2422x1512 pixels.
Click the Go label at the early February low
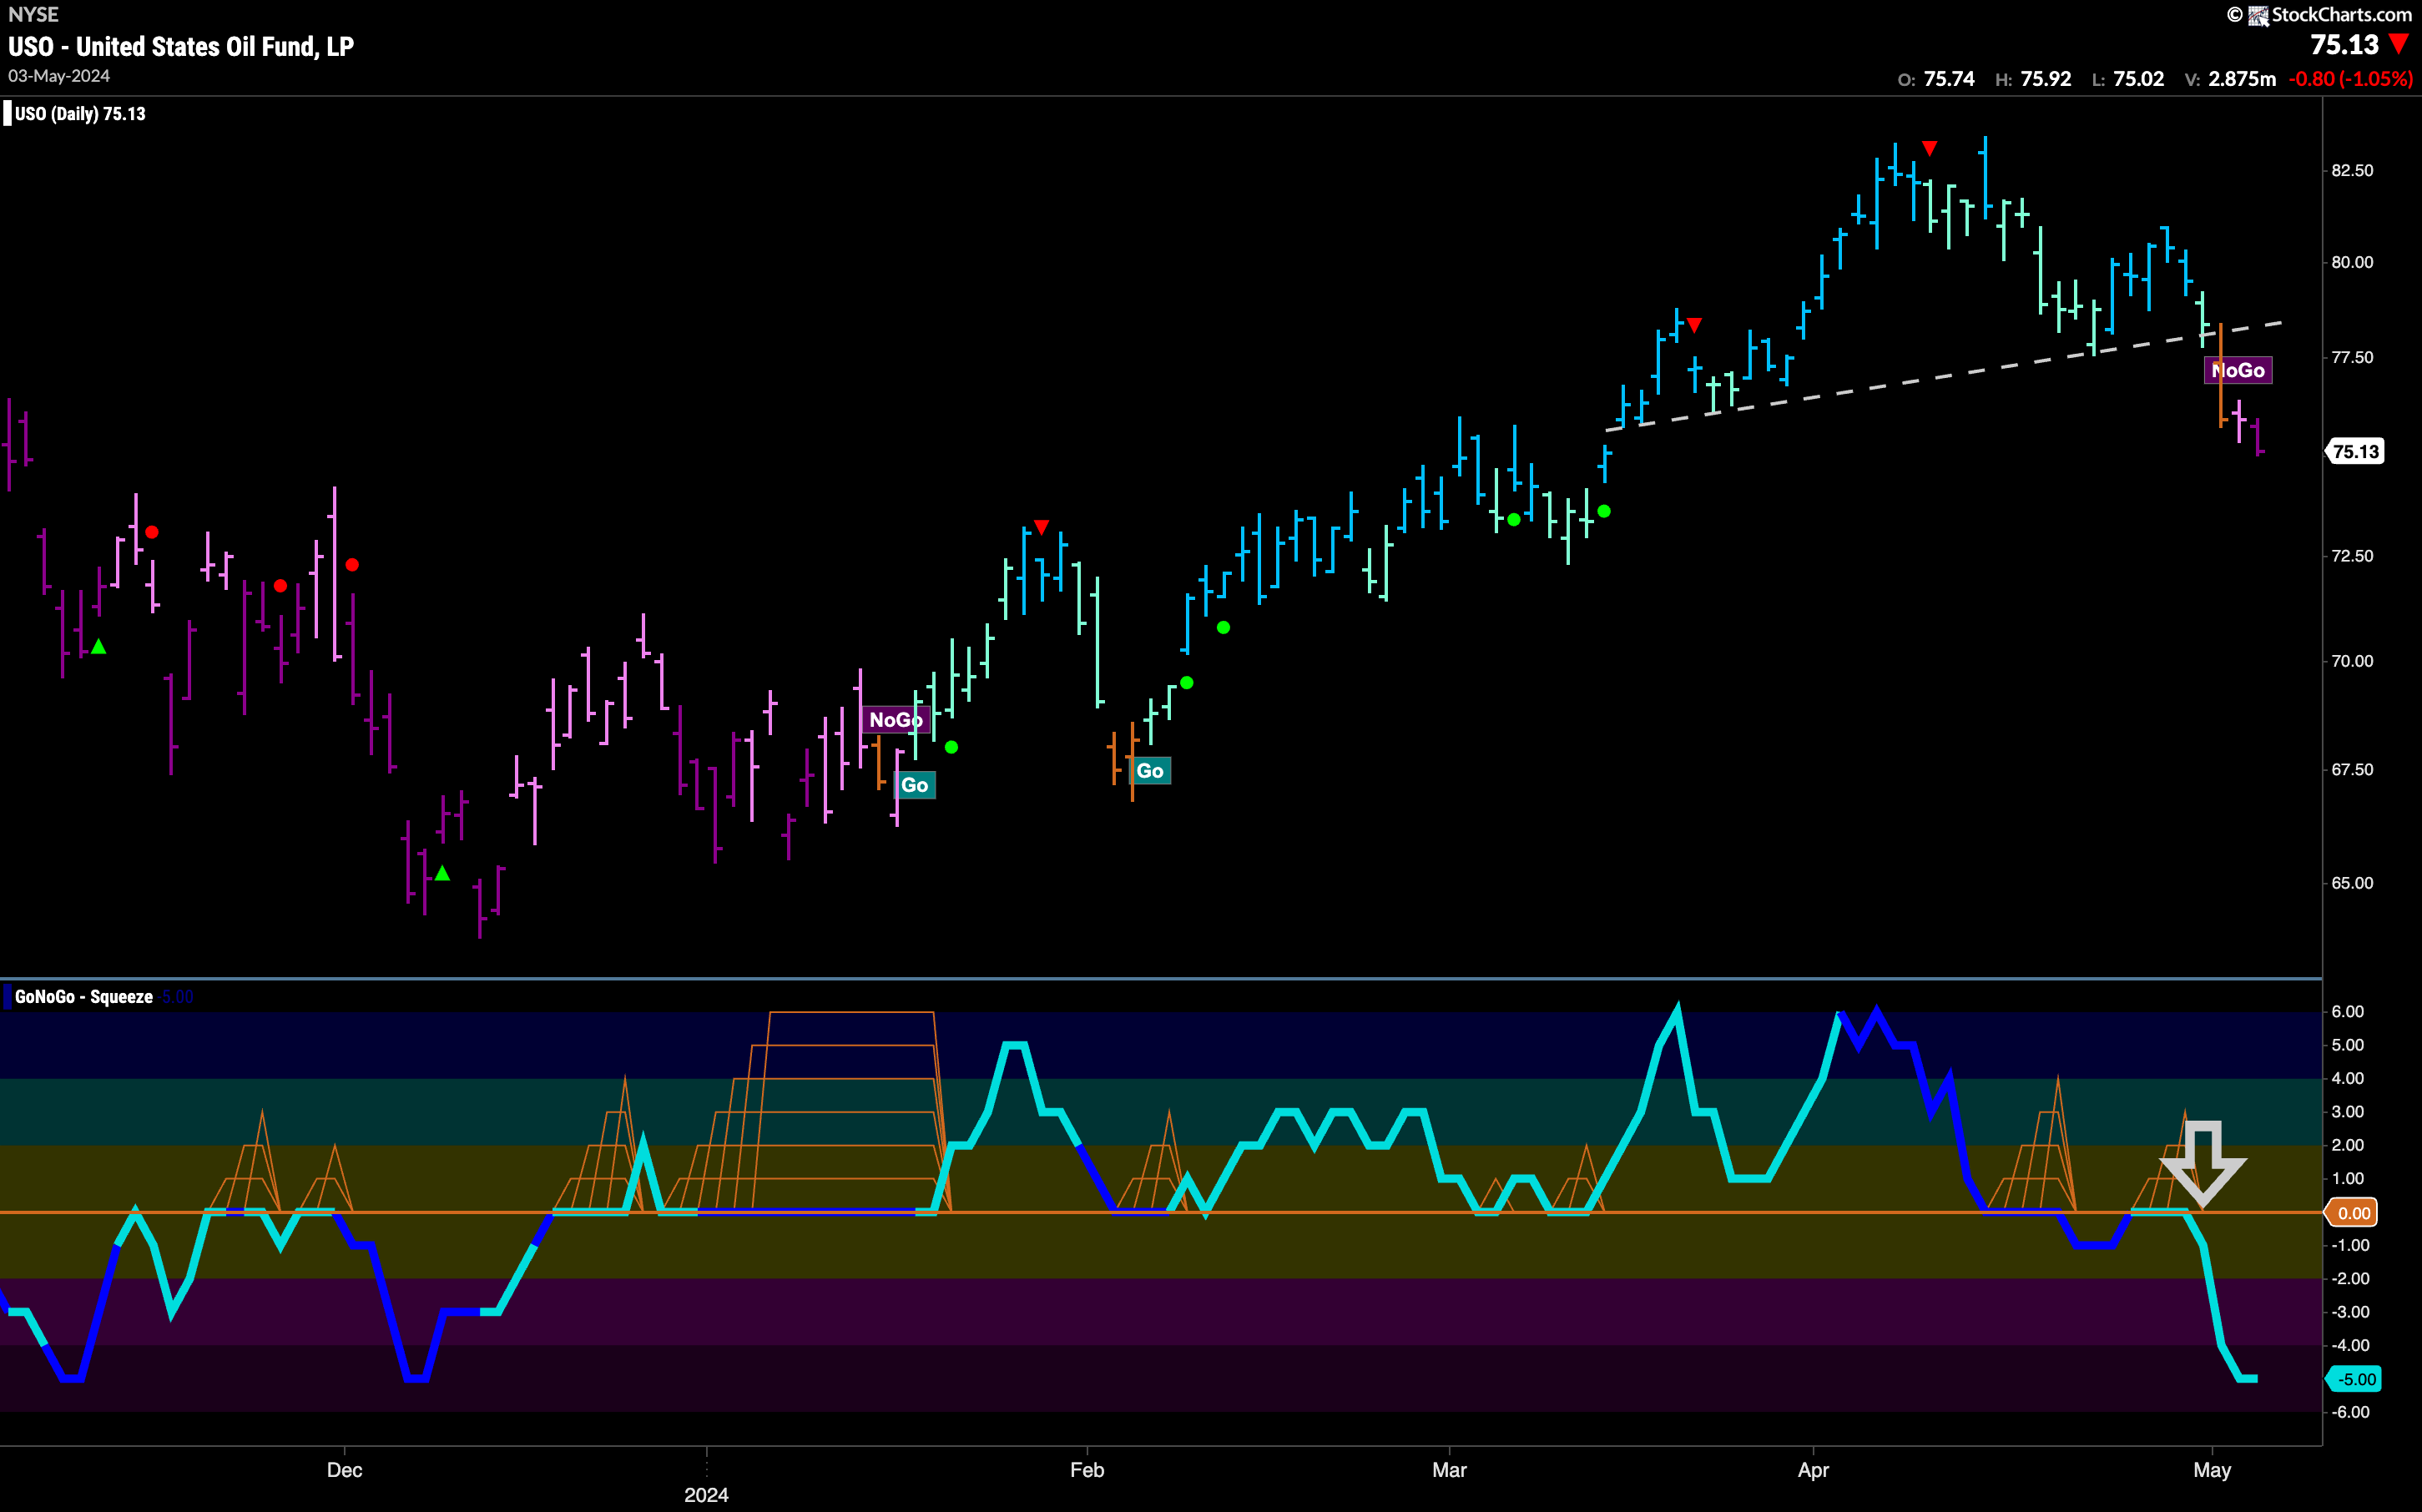pos(1150,770)
